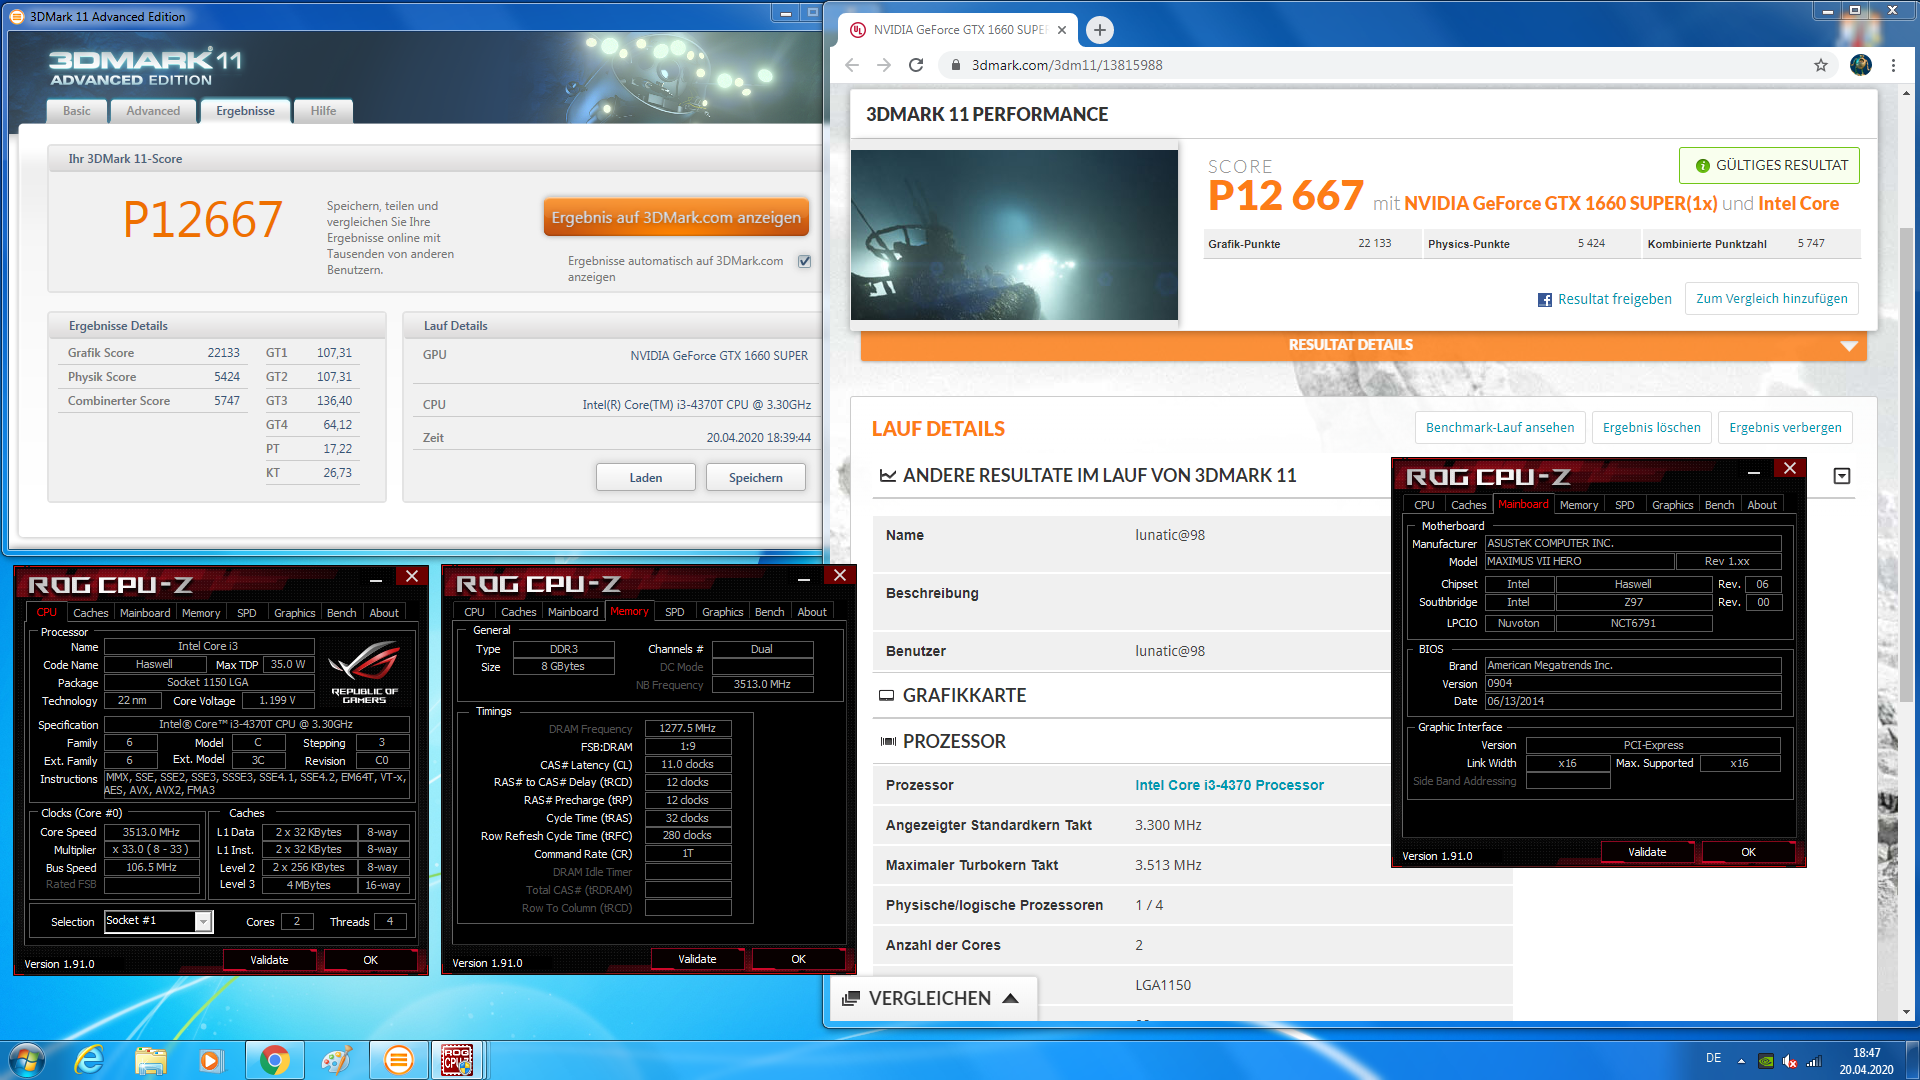Click the DE language indicator in taskbar
This screenshot has height=1080, width=1920.
click(1713, 1058)
